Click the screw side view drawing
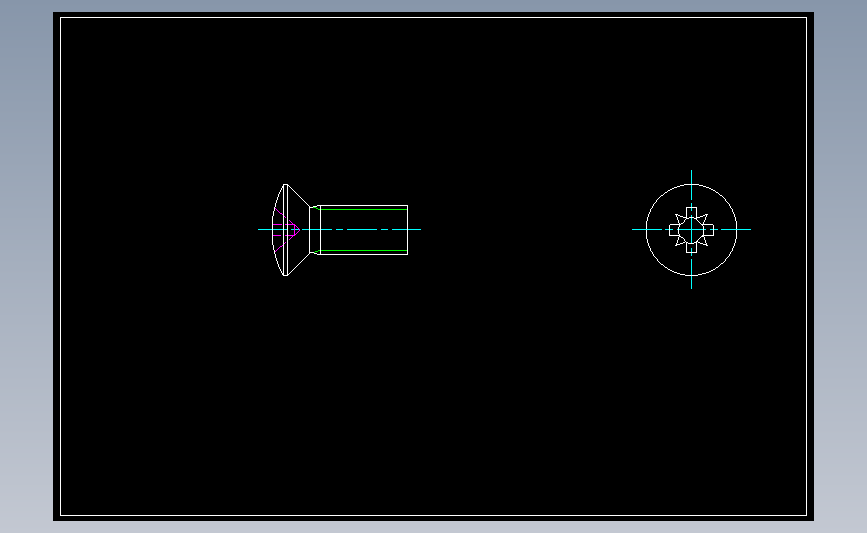Image resolution: width=867 pixels, height=533 pixels. [x=340, y=230]
